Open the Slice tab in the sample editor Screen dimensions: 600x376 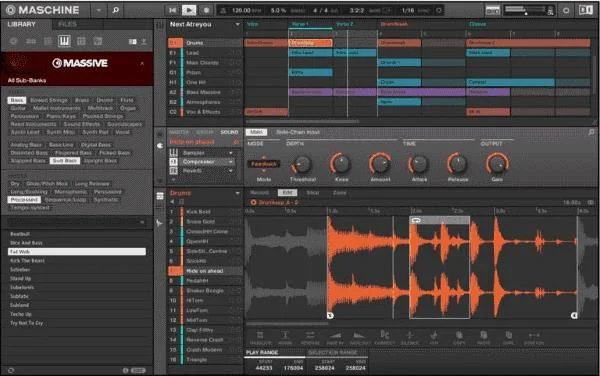pos(313,193)
